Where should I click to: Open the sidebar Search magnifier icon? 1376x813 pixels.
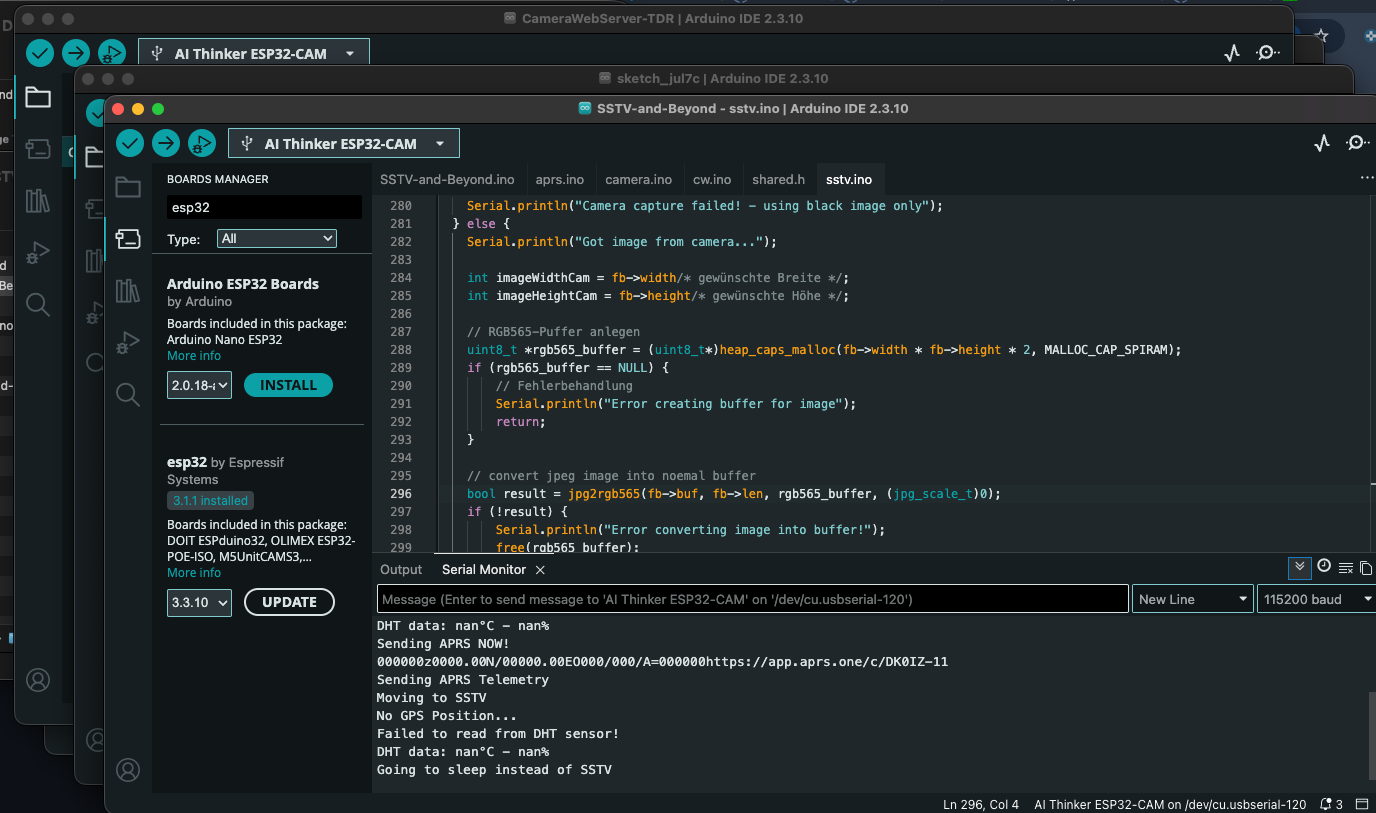128,395
